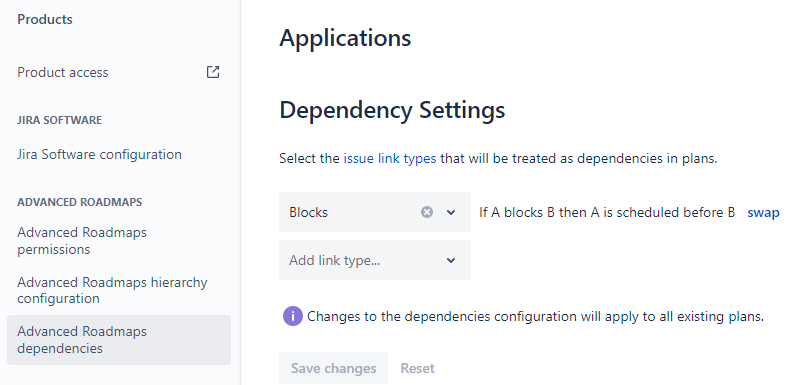
Task: Click the Reset button
Action: pyautogui.click(x=417, y=368)
